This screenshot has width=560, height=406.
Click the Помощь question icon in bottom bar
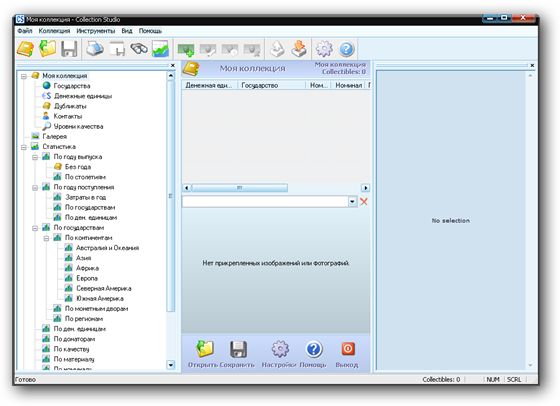pyautogui.click(x=314, y=349)
